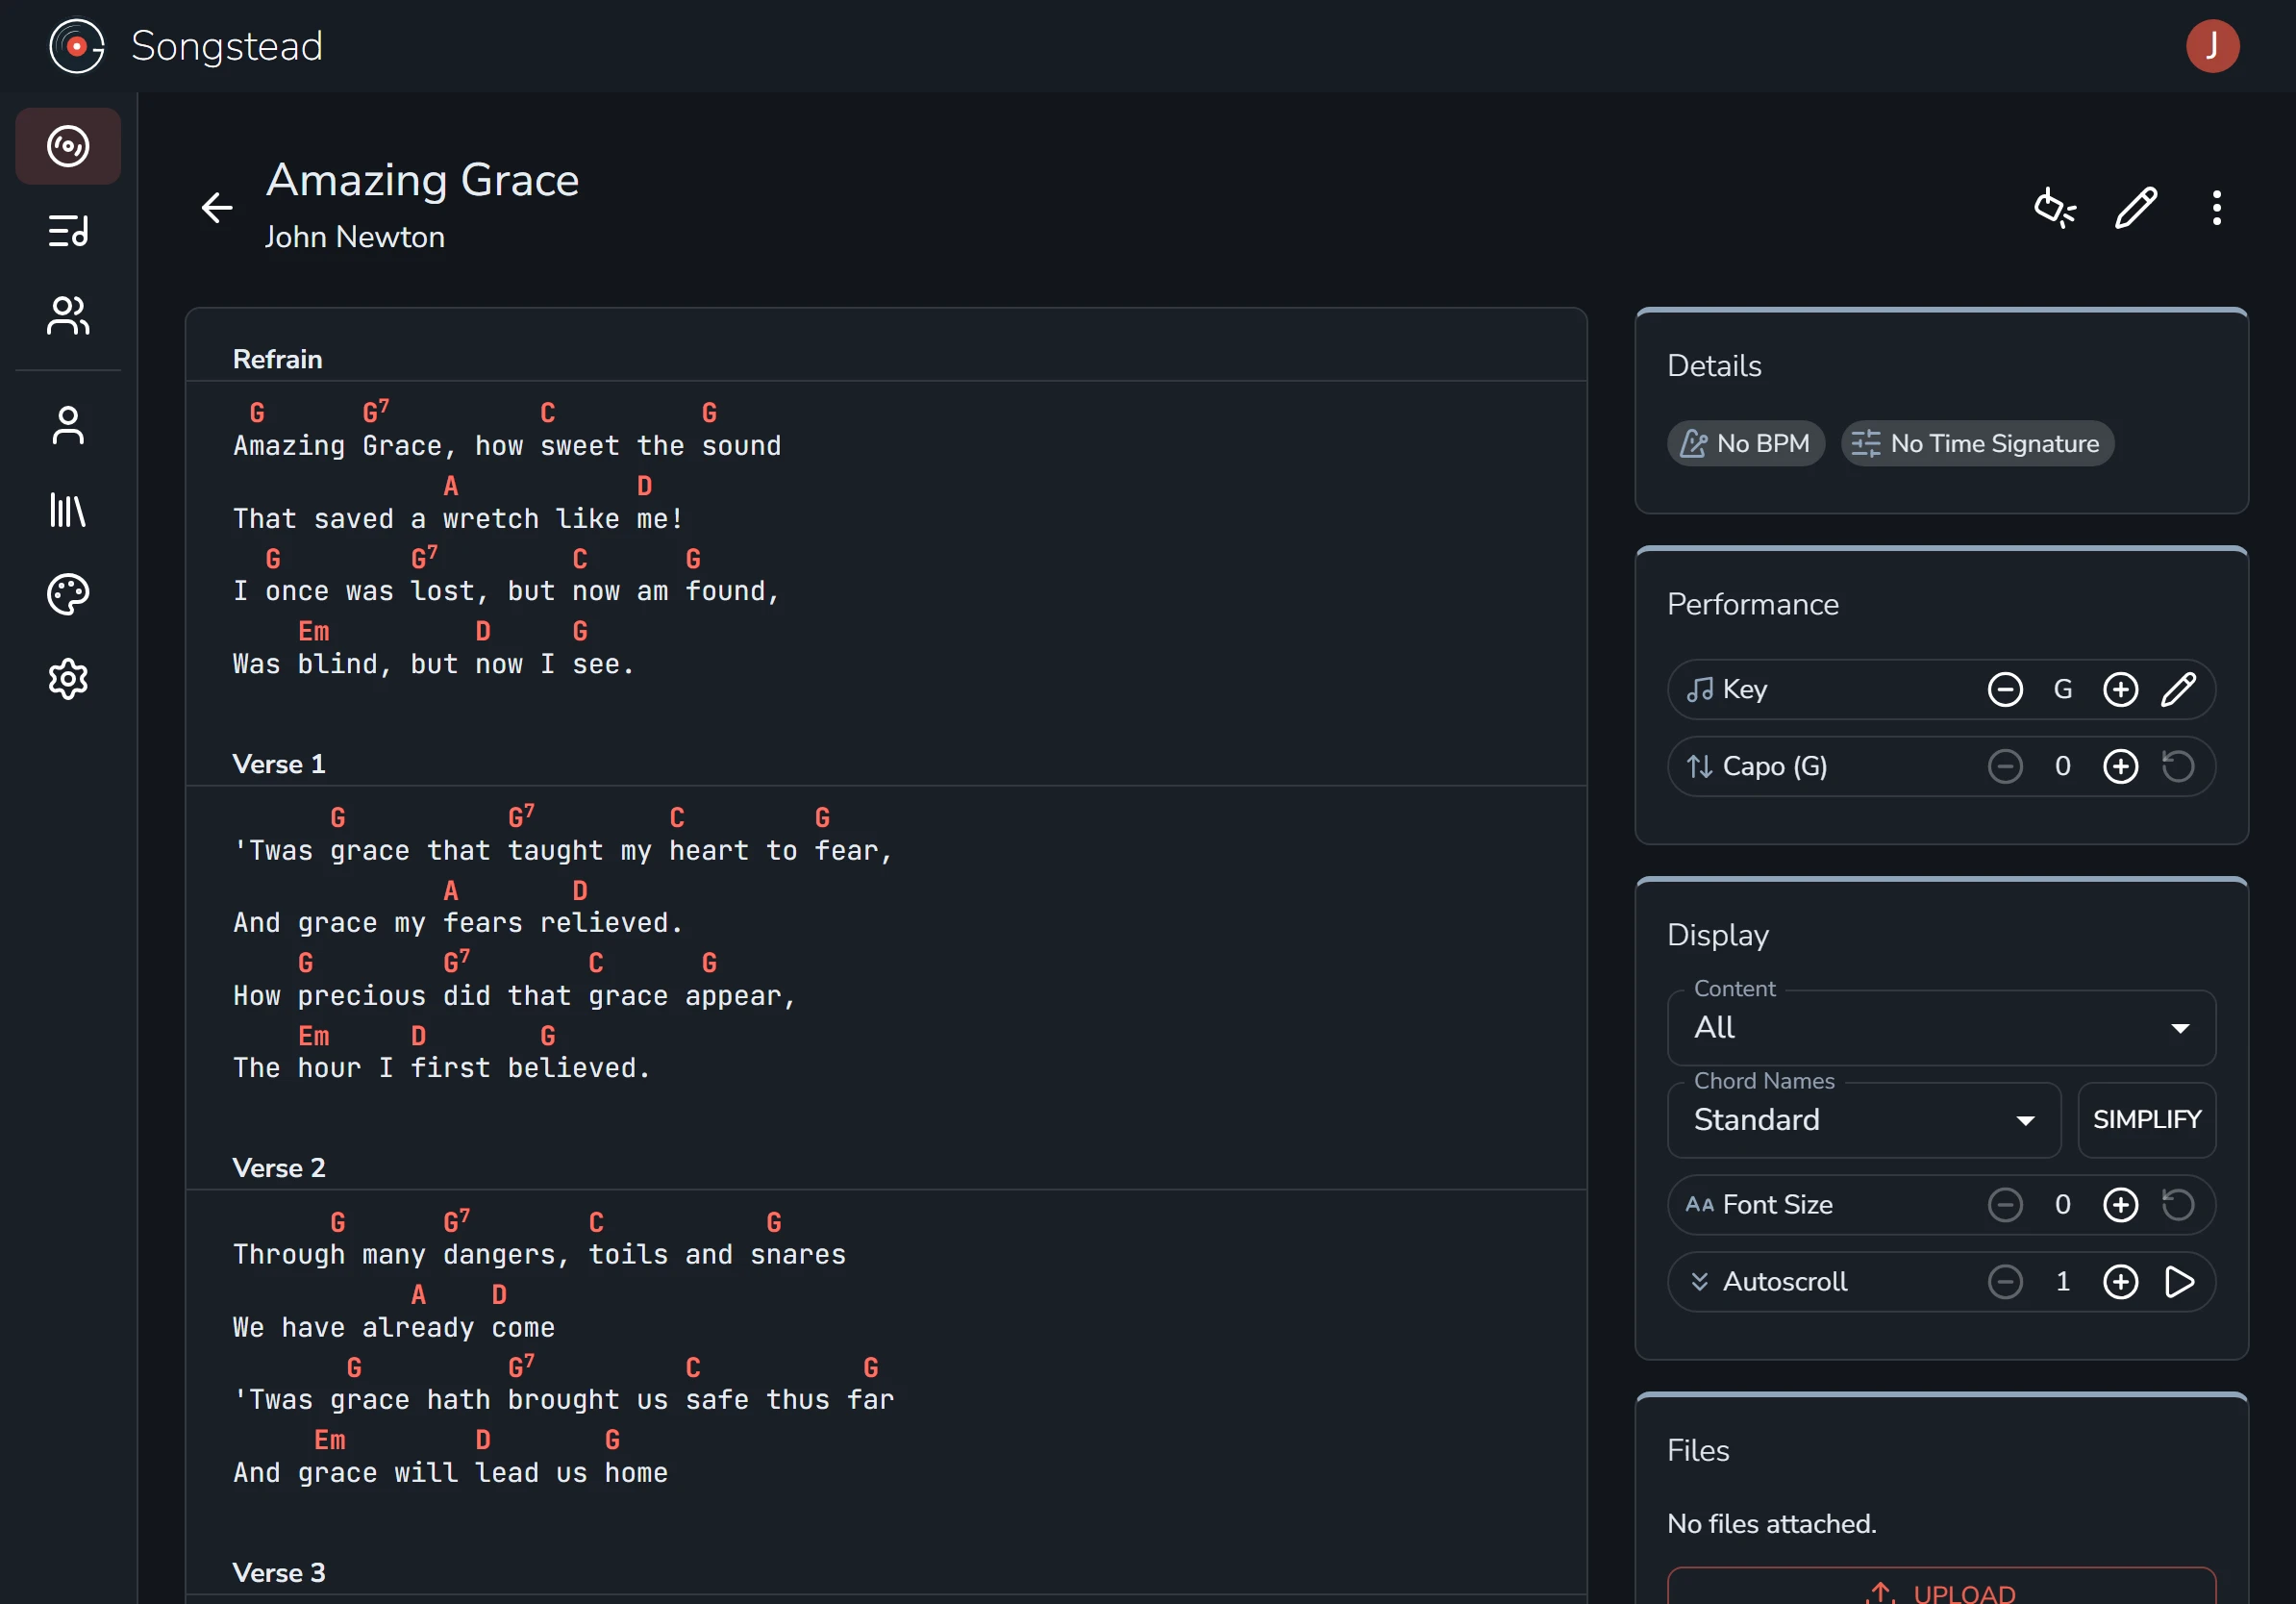The image size is (2296, 1604).
Task: Click the author name John Newton
Action: [354, 237]
